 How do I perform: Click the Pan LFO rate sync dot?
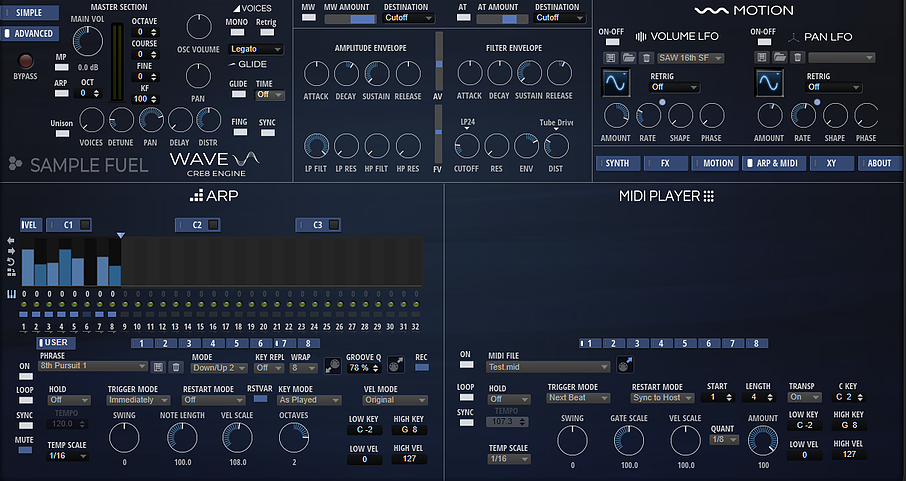pos(817,102)
